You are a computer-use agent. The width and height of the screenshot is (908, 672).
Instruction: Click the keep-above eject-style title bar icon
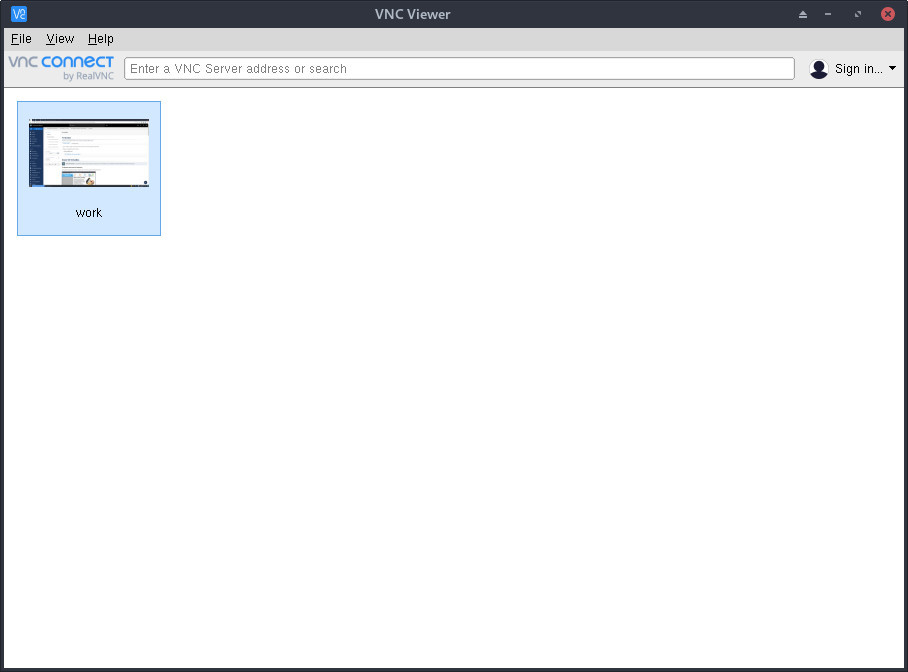click(803, 14)
